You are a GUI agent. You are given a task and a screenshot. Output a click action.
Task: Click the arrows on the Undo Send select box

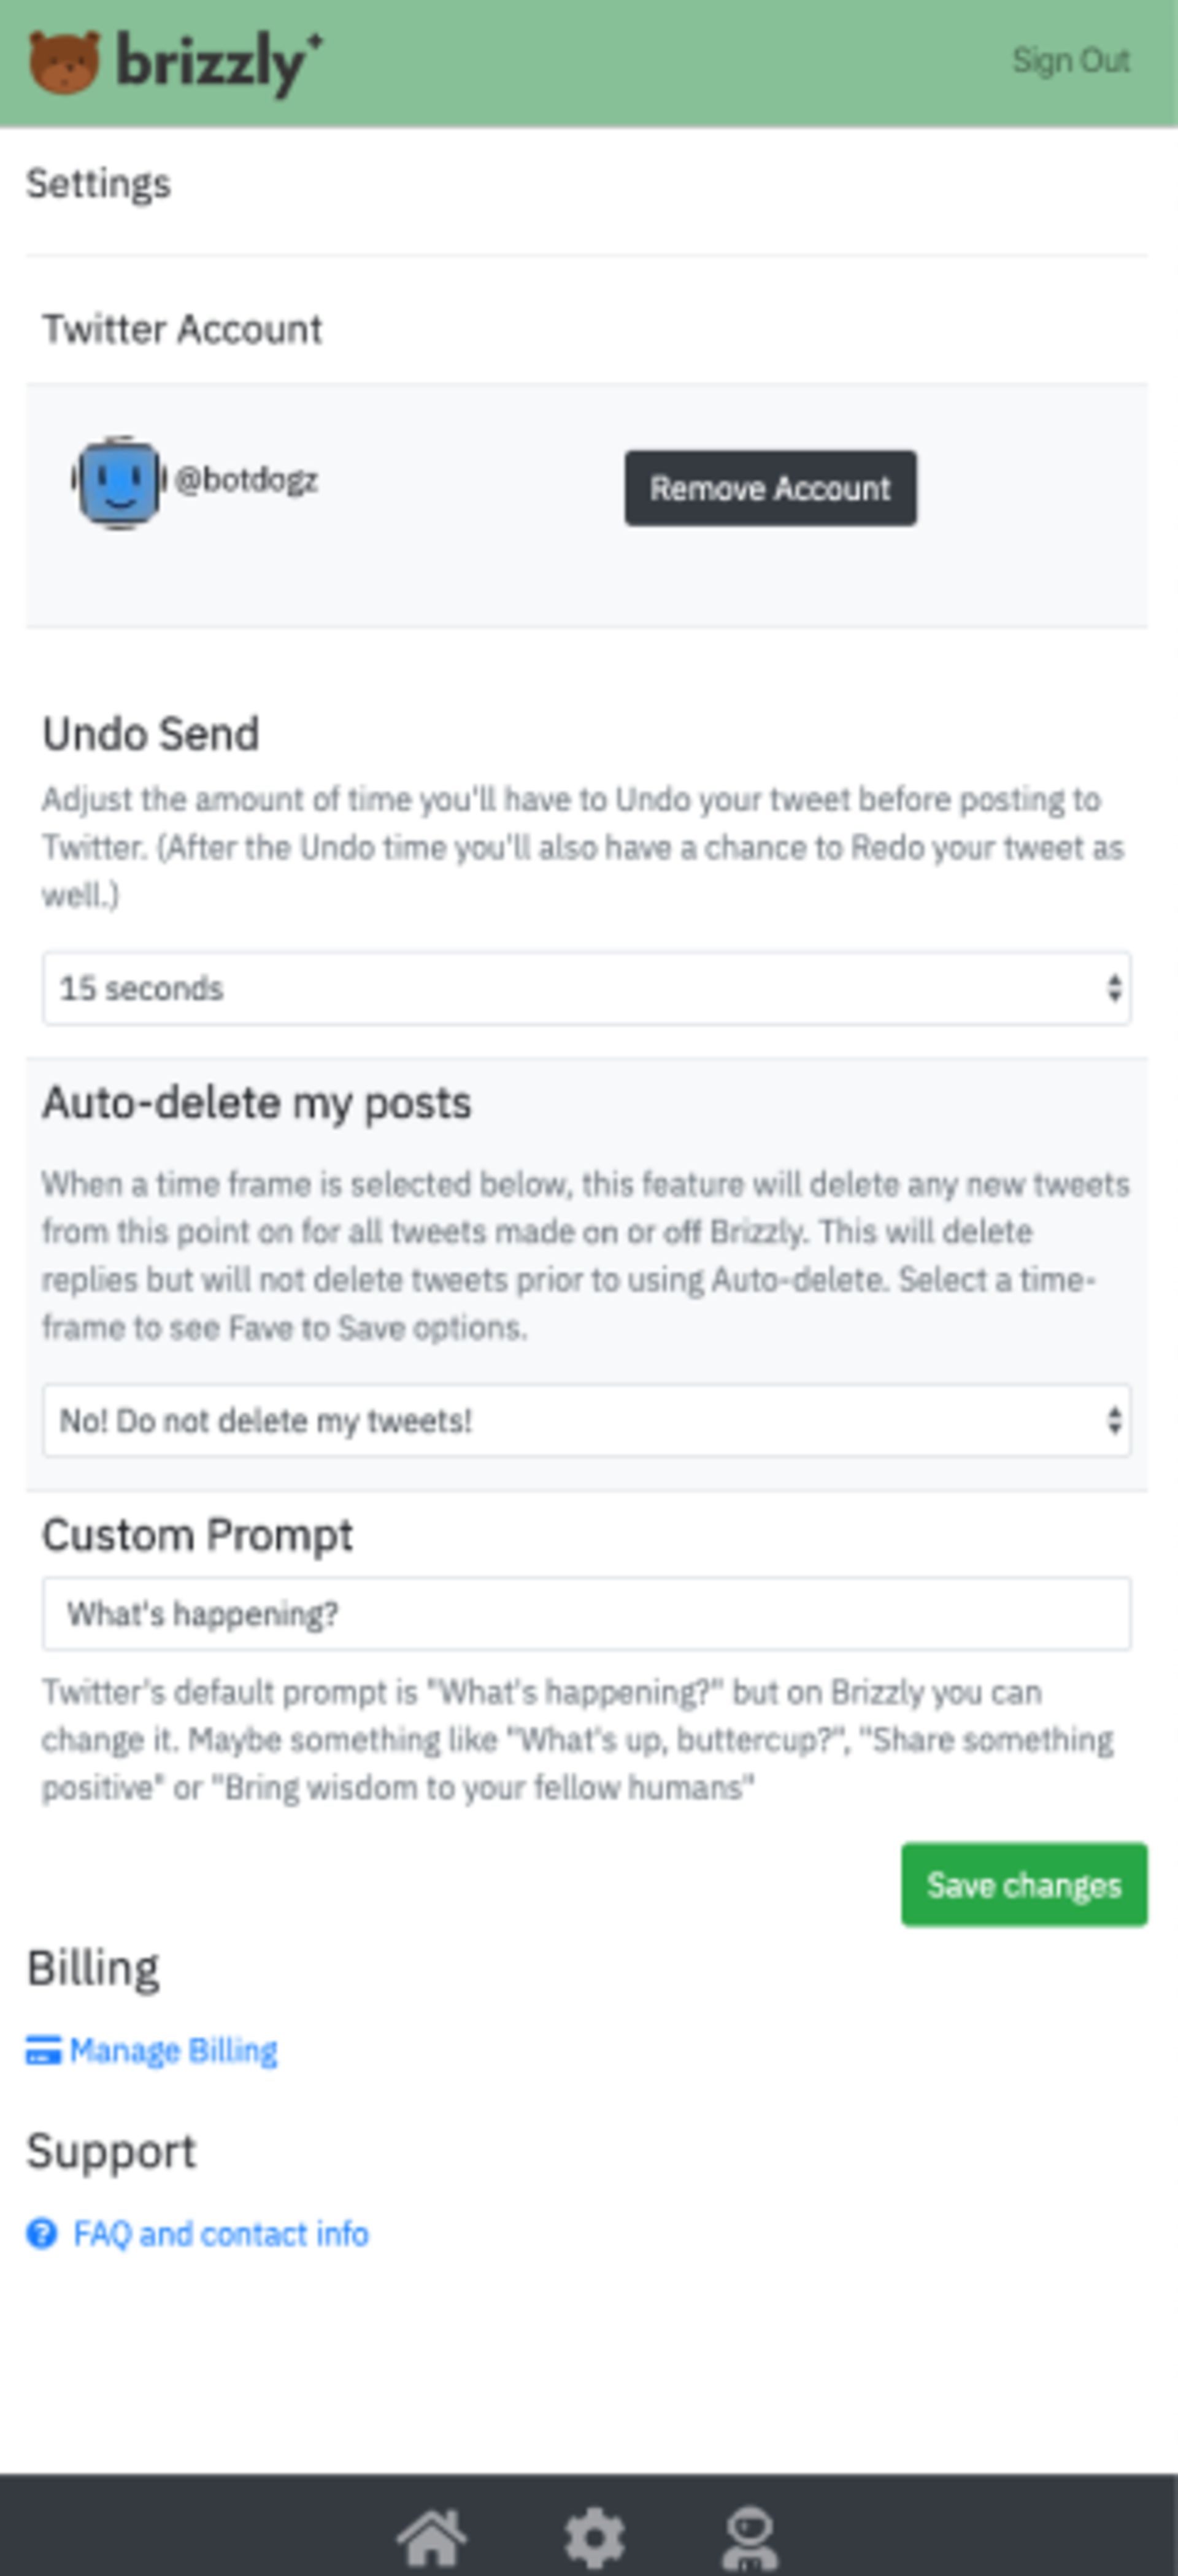click(1114, 989)
